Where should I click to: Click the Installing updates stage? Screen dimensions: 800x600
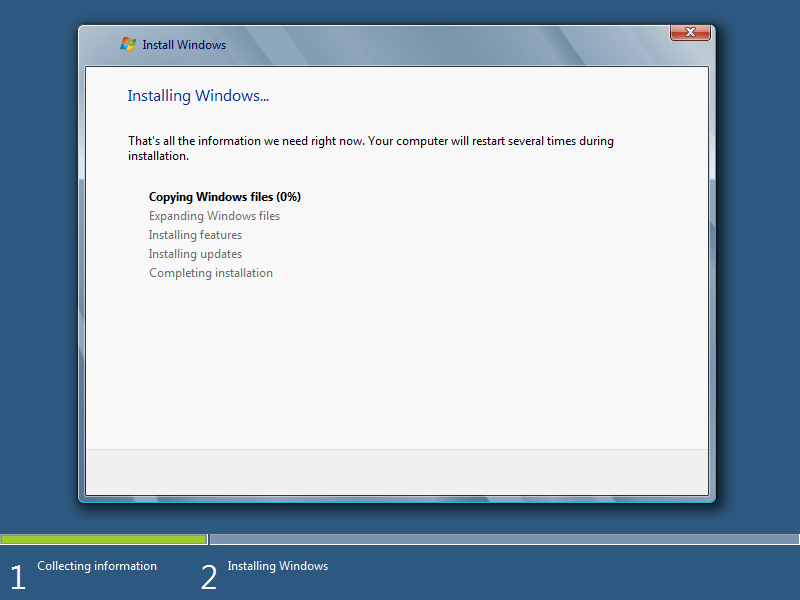(195, 253)
